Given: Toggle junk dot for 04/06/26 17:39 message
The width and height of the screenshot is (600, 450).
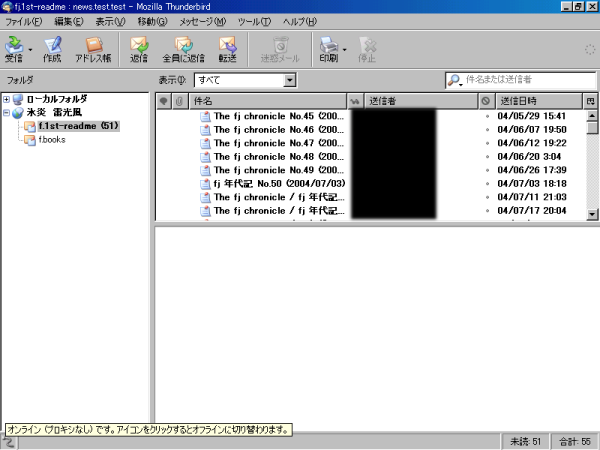Looking at the screenshot, I should click(x=487, y=170).
